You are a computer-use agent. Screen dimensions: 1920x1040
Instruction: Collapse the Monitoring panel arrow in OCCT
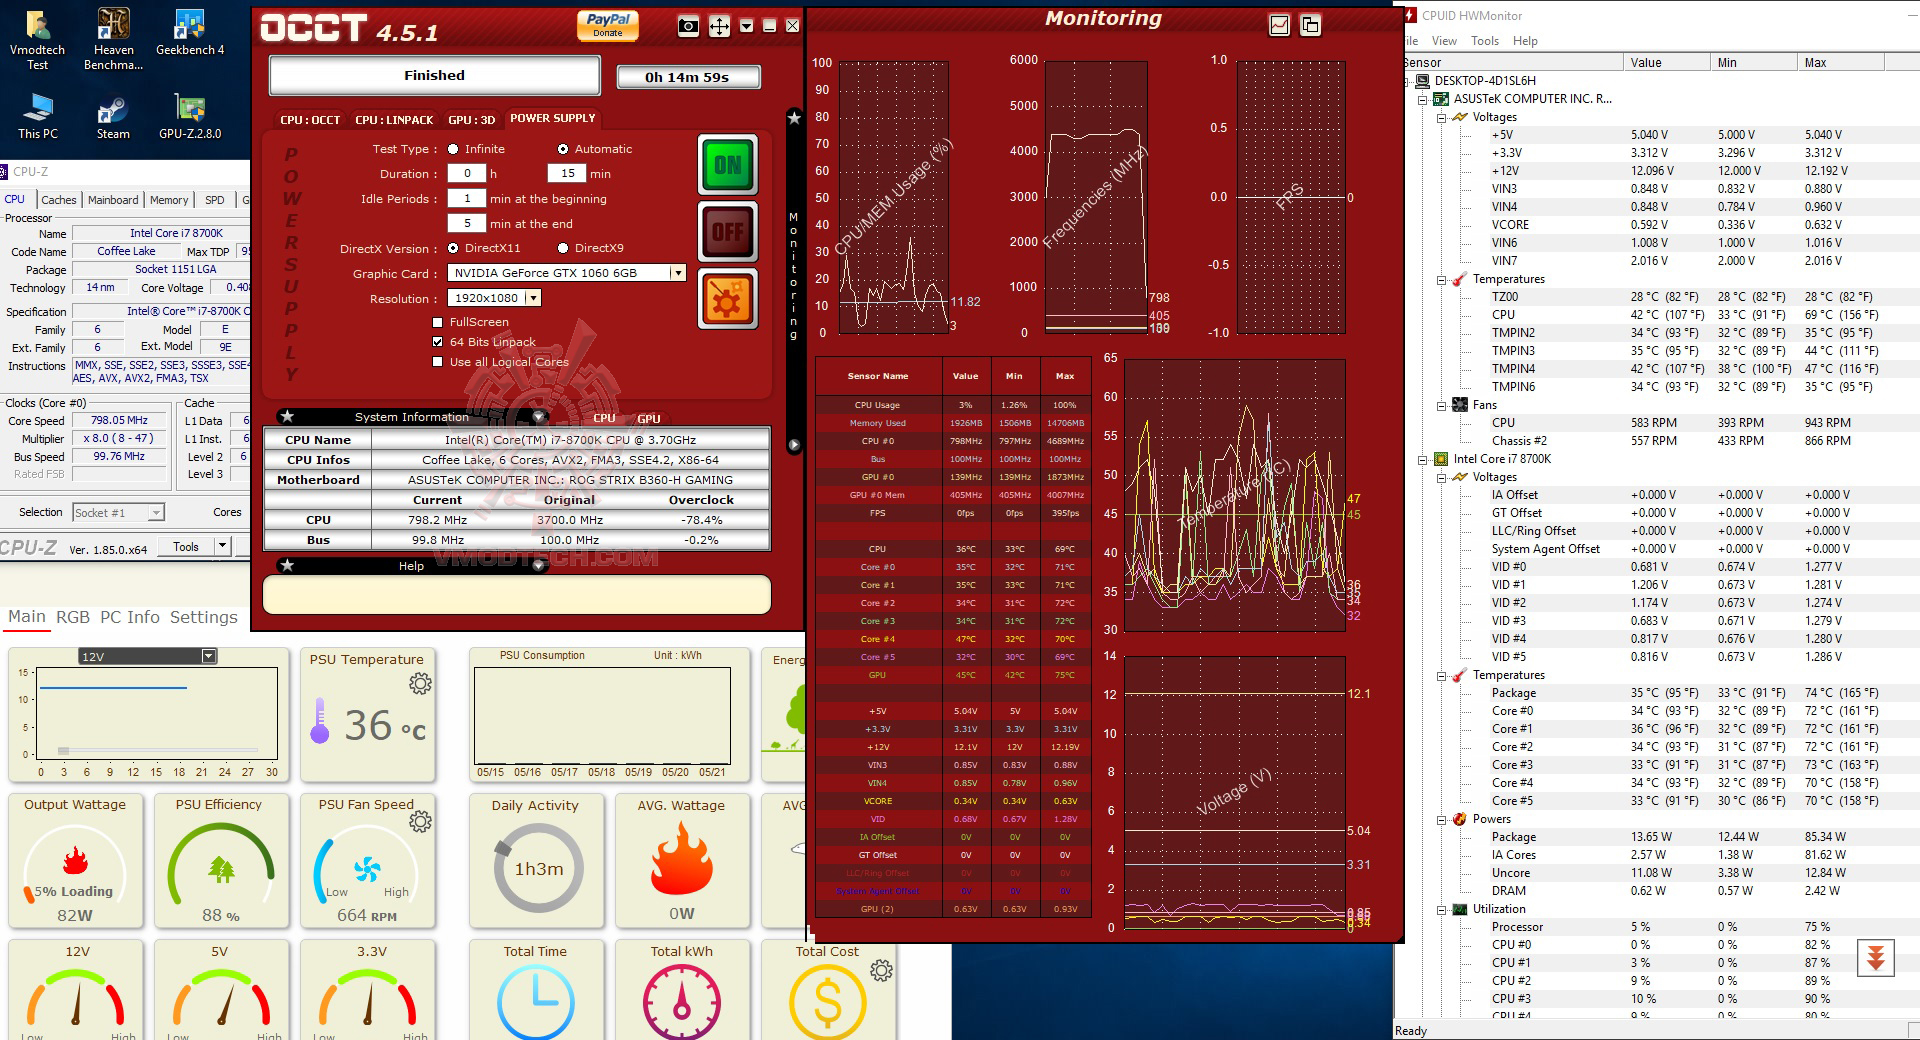click(794, 444)
